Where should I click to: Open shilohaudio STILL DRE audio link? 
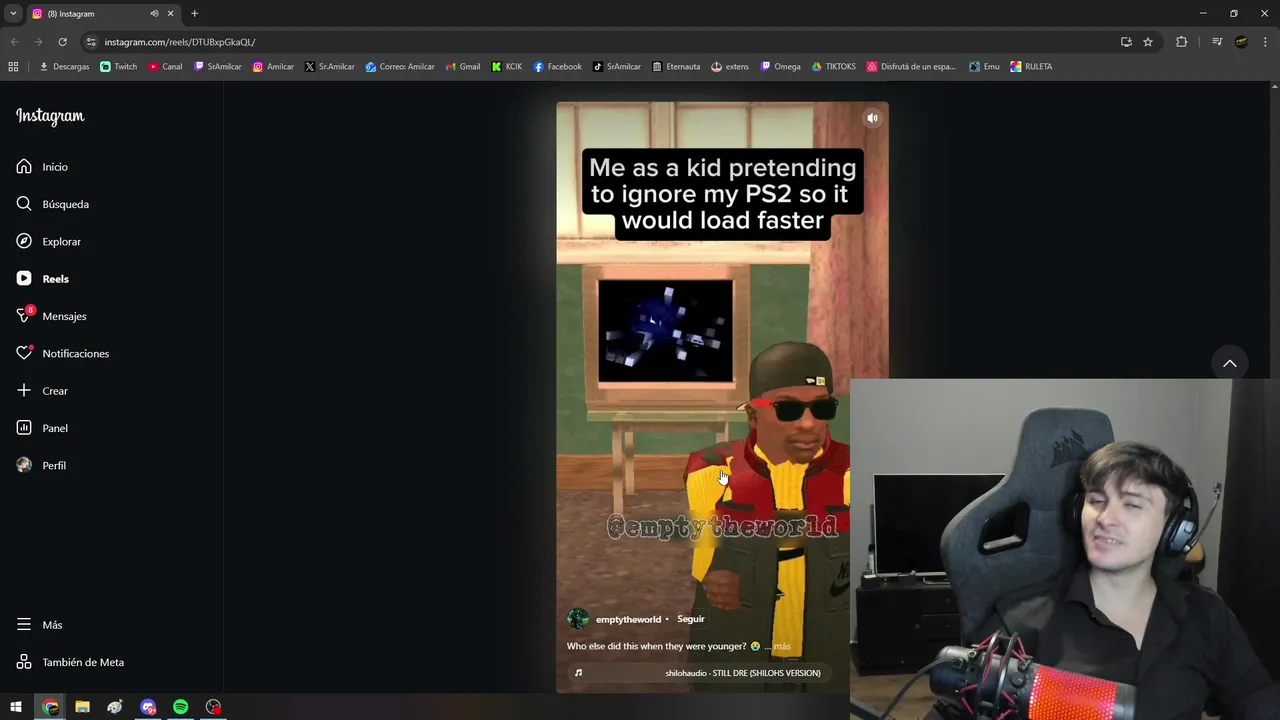click(743, 673)
